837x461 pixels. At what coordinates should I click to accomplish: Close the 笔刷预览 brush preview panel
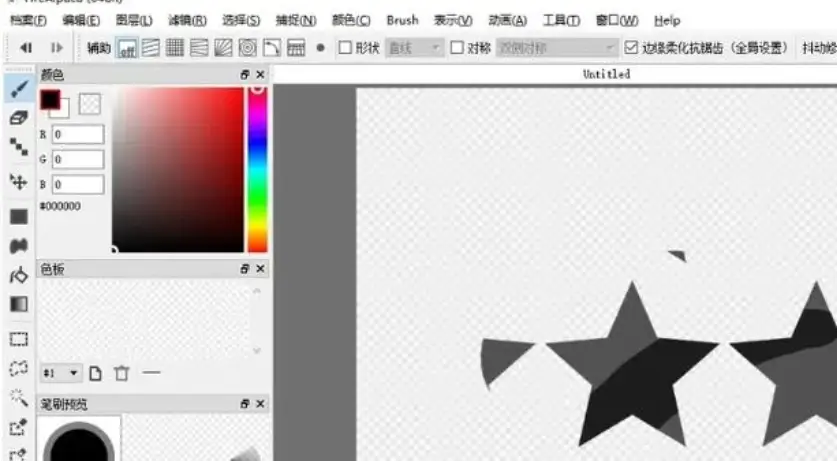pyautogui.click(x=260, y=404)
